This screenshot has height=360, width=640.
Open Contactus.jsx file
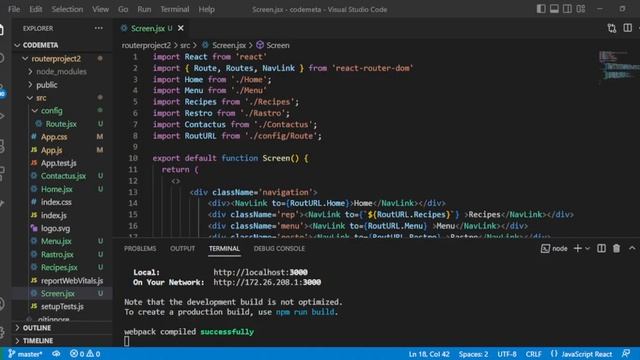click(63, 176)
